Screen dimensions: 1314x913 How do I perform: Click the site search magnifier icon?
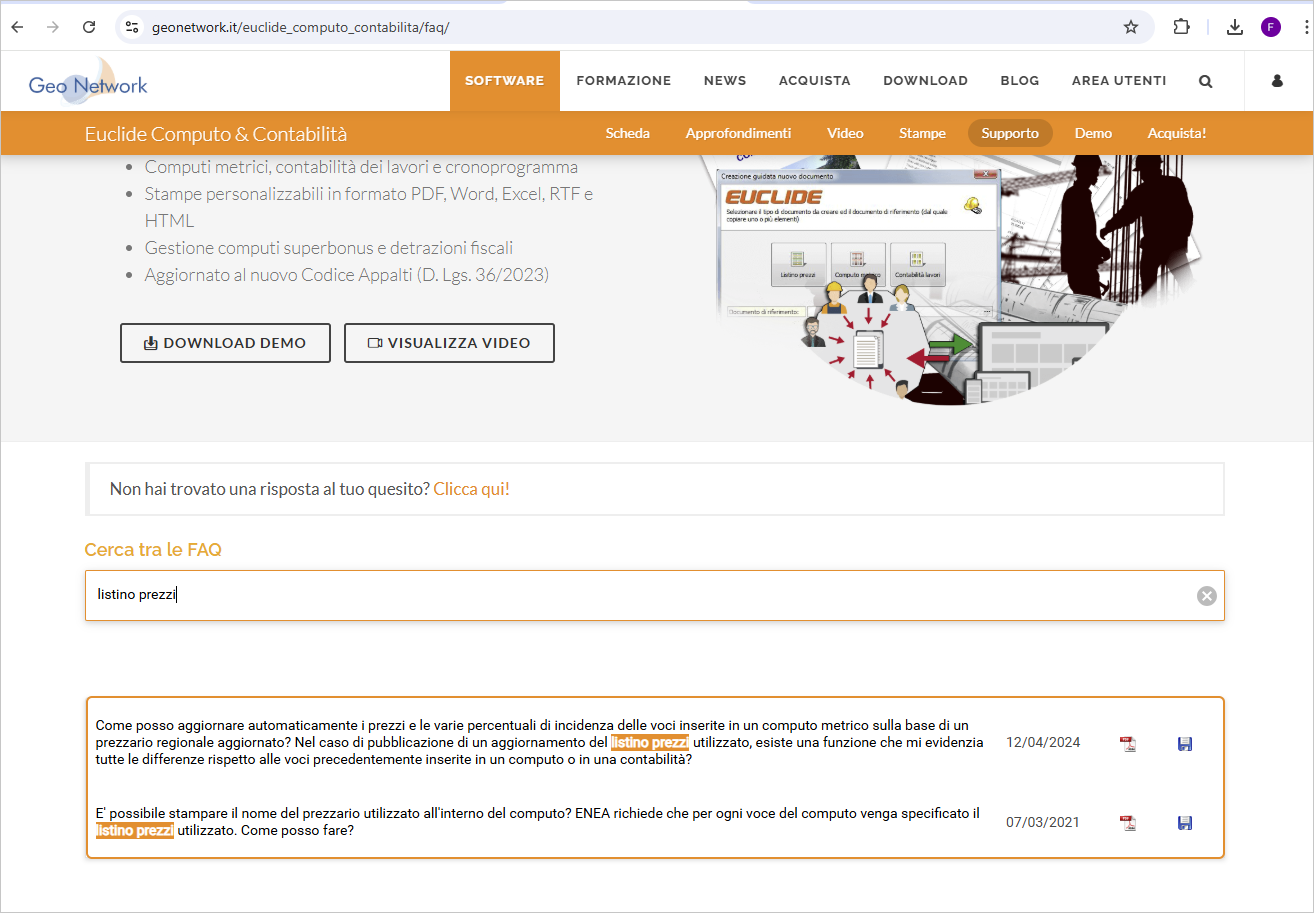pyautogui.click(x=1205, y=81)
